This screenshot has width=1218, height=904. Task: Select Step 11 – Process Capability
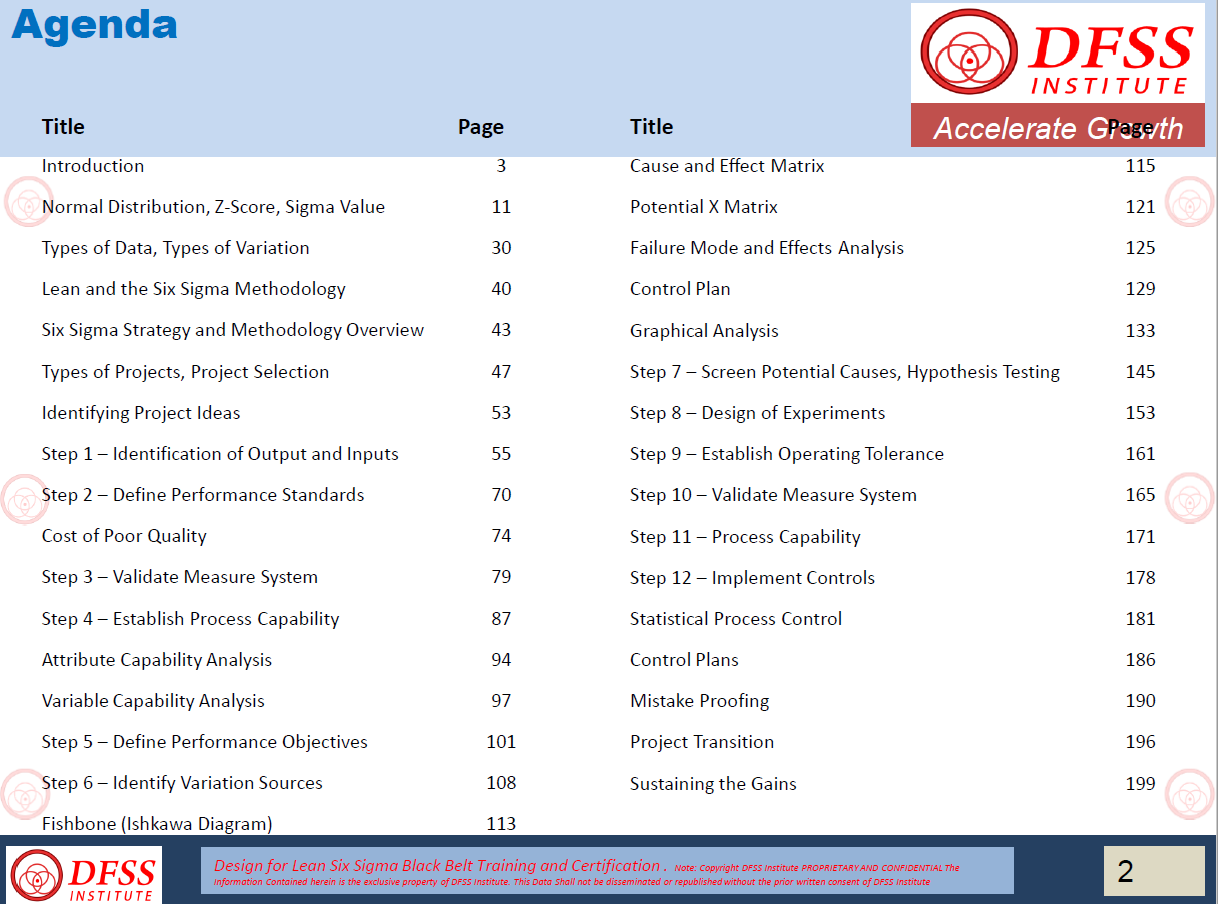[745, 537]
